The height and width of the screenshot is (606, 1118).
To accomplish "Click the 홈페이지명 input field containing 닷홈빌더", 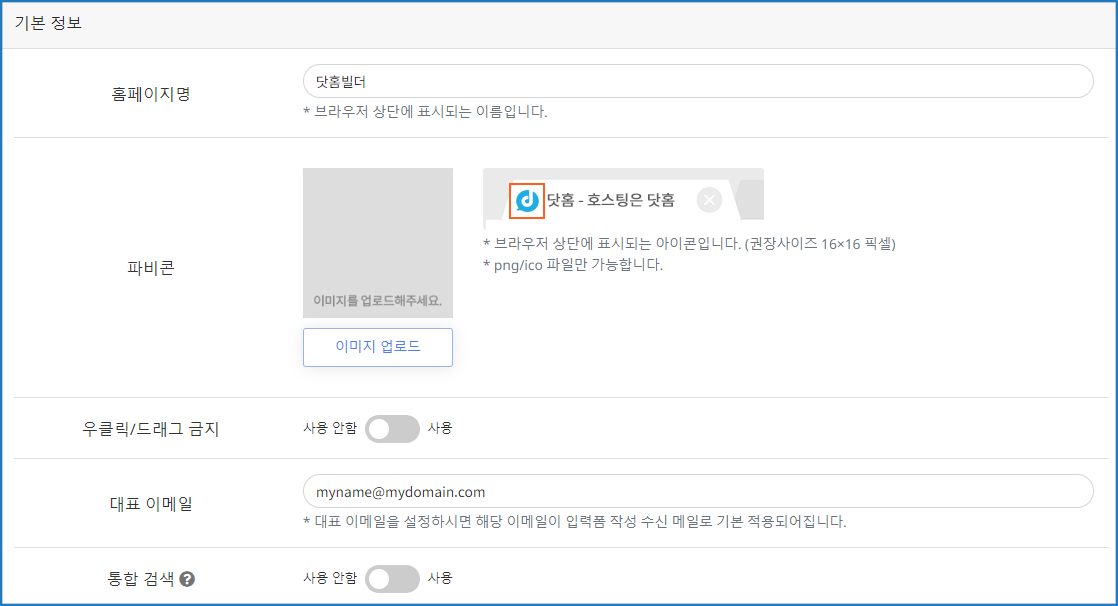I will click(x=697, y=82).
